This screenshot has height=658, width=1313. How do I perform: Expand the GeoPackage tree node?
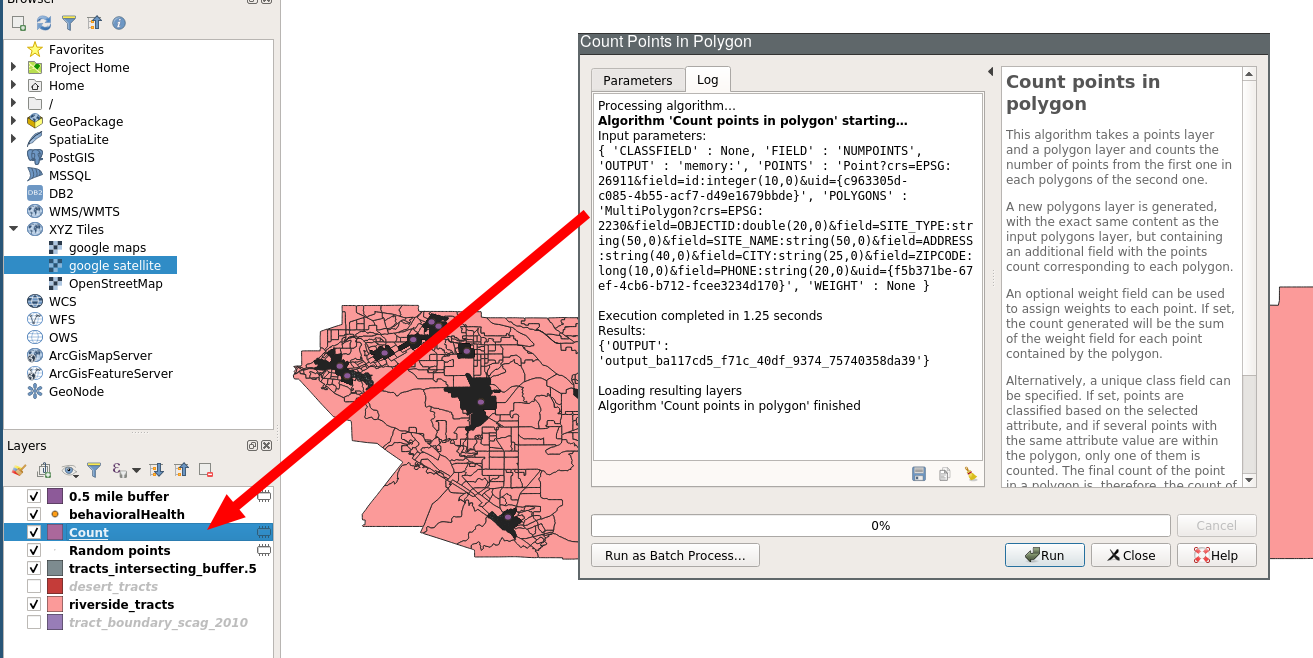click(x=13, y=121)
